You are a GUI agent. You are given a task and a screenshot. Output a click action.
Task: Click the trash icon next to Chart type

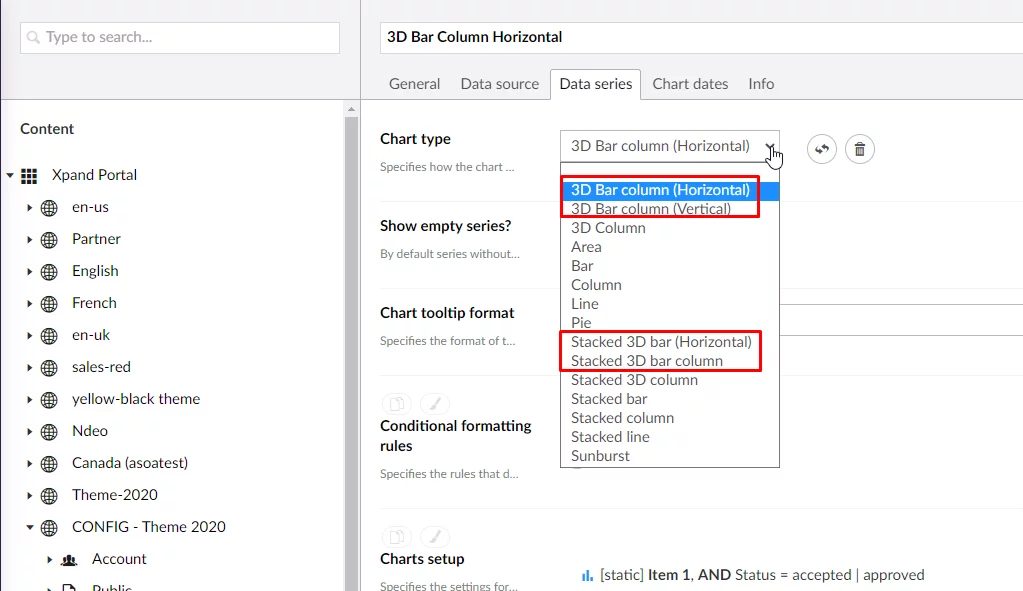(x=859, y=149)
